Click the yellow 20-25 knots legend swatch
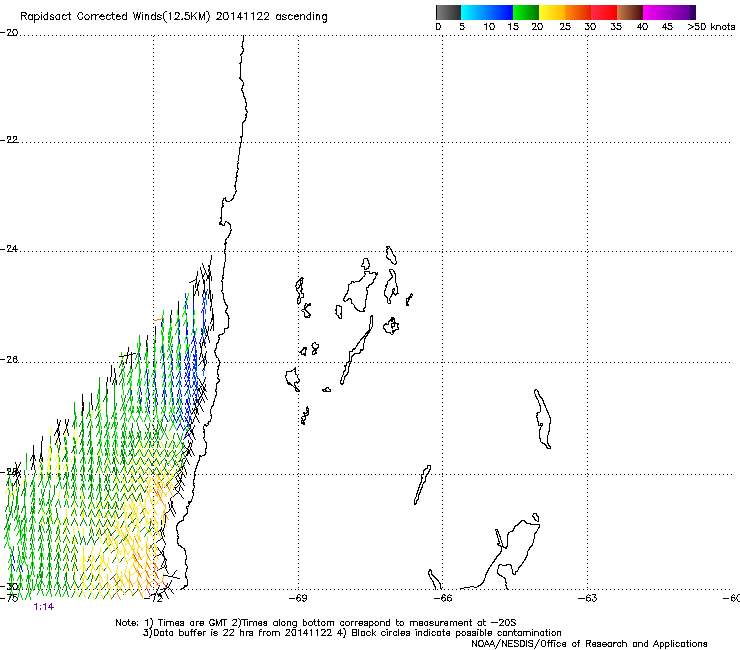The image size is (740, 650). pyautogui.click(x=552, y=12)
